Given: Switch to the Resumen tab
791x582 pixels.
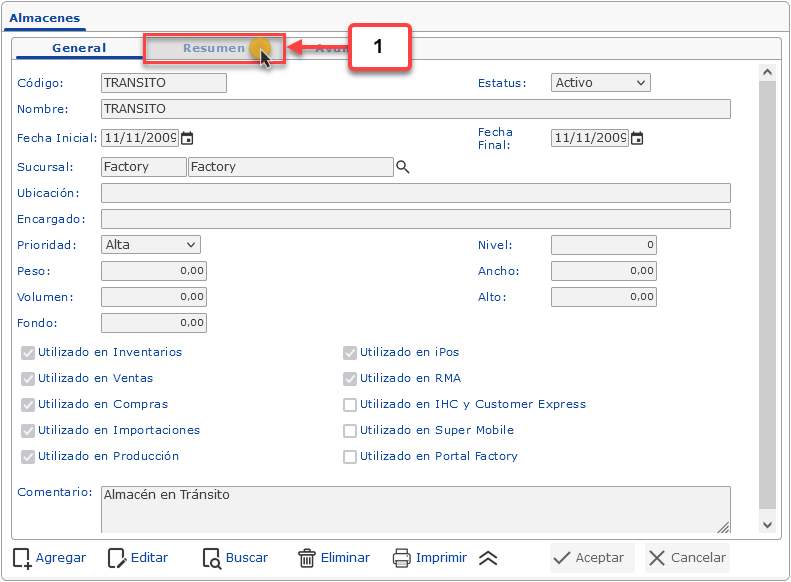Looking at the screenshot, I should [214, 48].
